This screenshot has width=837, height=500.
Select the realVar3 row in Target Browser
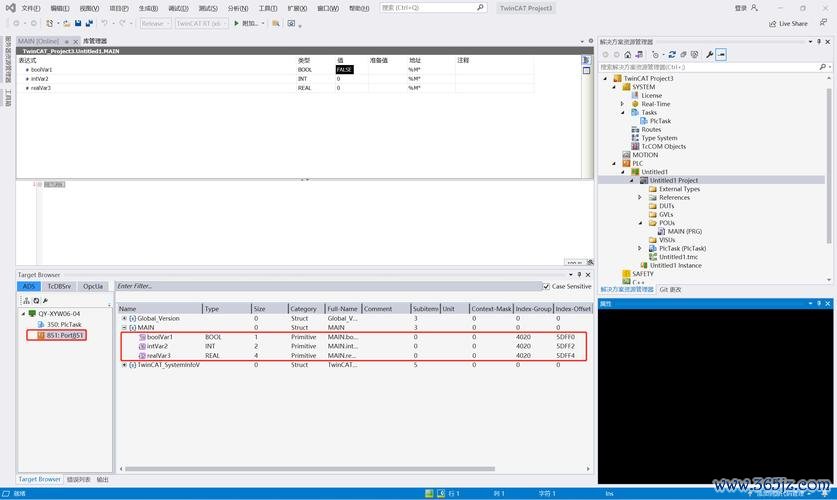click(354, 356)
